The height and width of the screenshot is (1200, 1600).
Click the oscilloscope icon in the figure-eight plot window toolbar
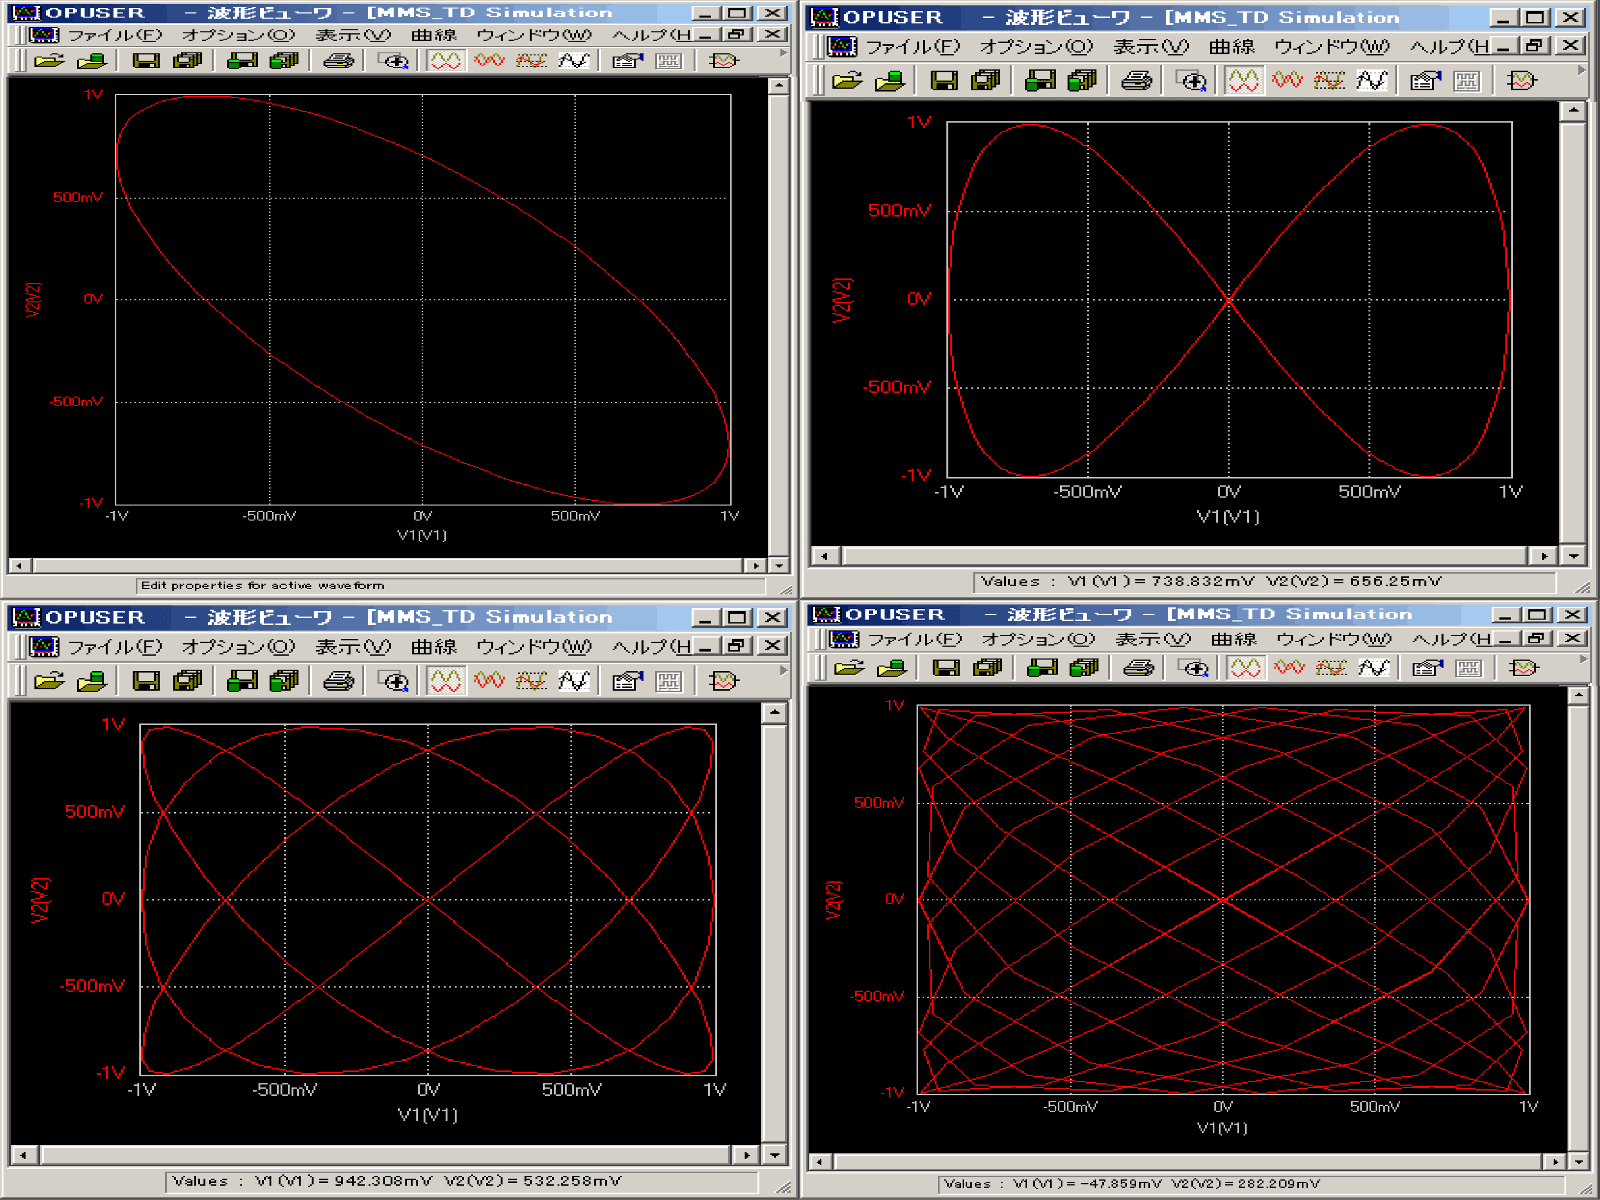(x=1521, y=80)
